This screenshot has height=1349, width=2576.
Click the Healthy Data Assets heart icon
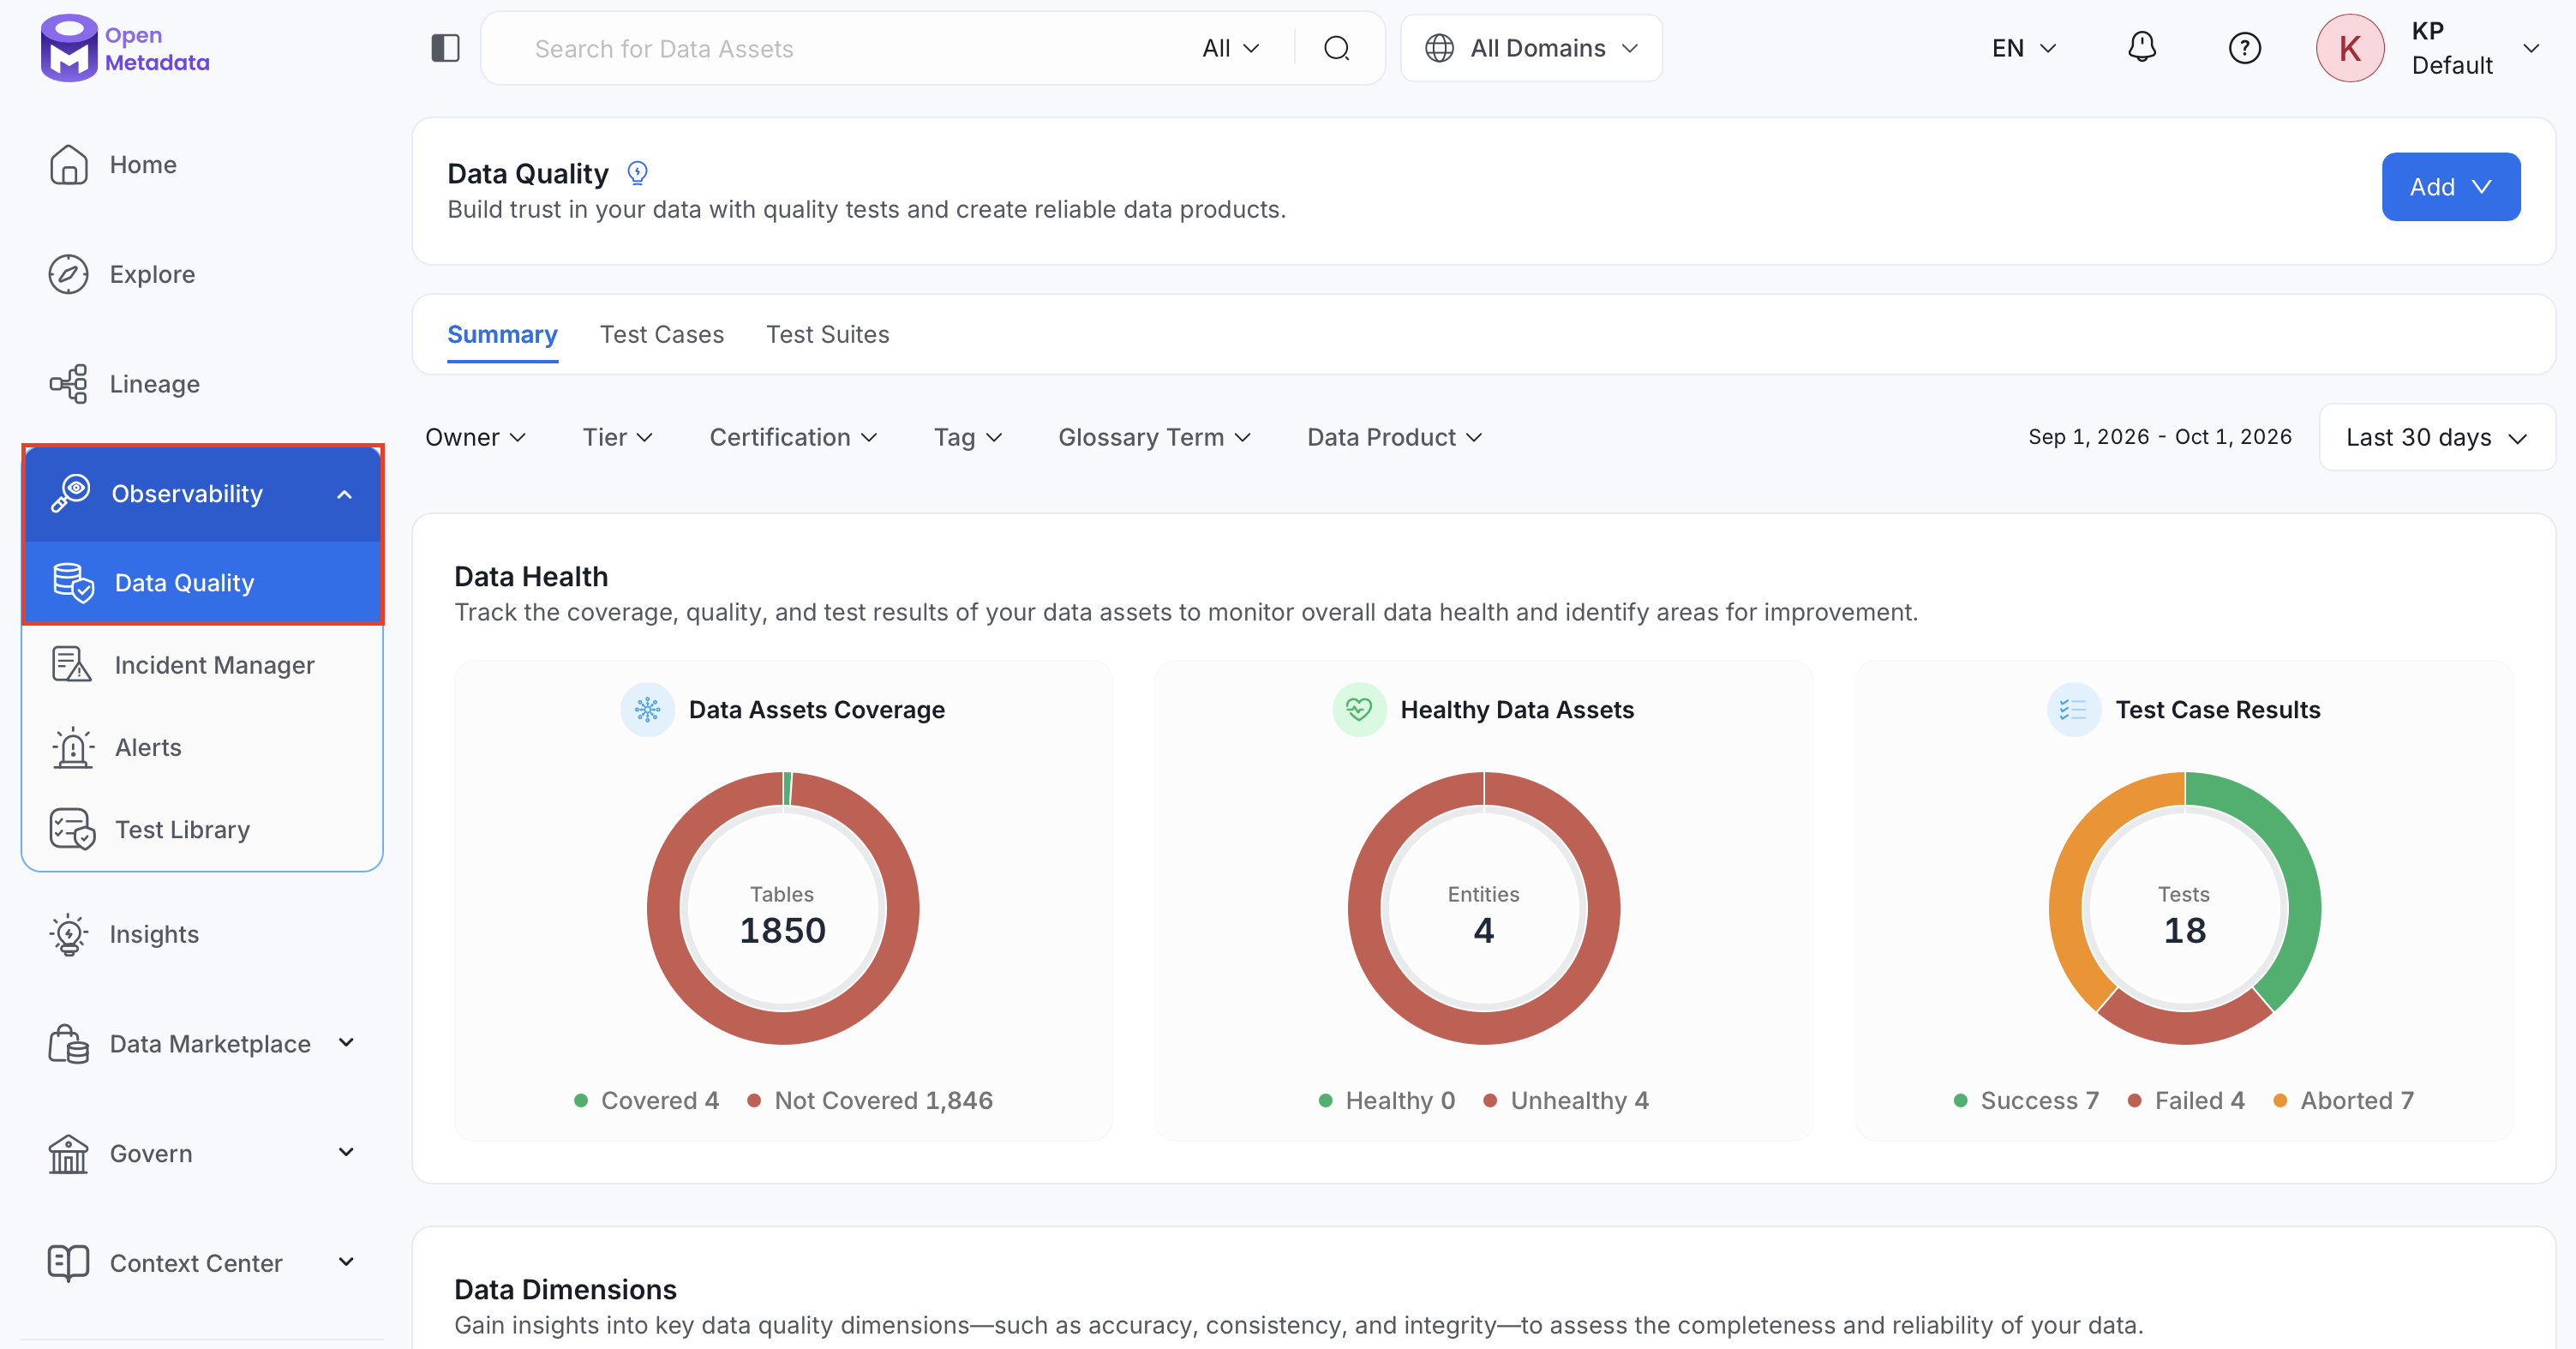[1359, 710]
